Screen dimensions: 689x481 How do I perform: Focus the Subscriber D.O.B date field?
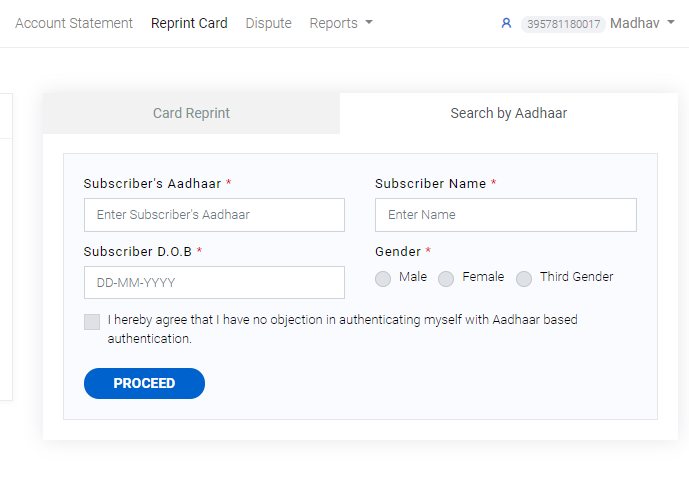214,282
